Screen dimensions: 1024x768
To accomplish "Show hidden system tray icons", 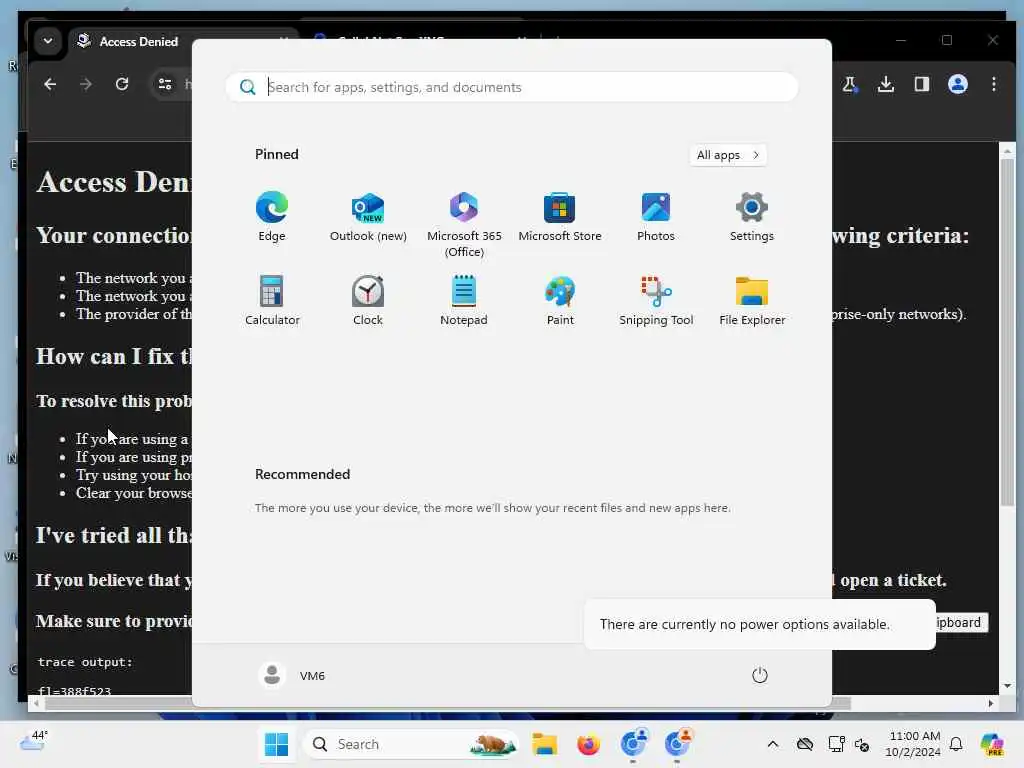I will tap(773, 744).
